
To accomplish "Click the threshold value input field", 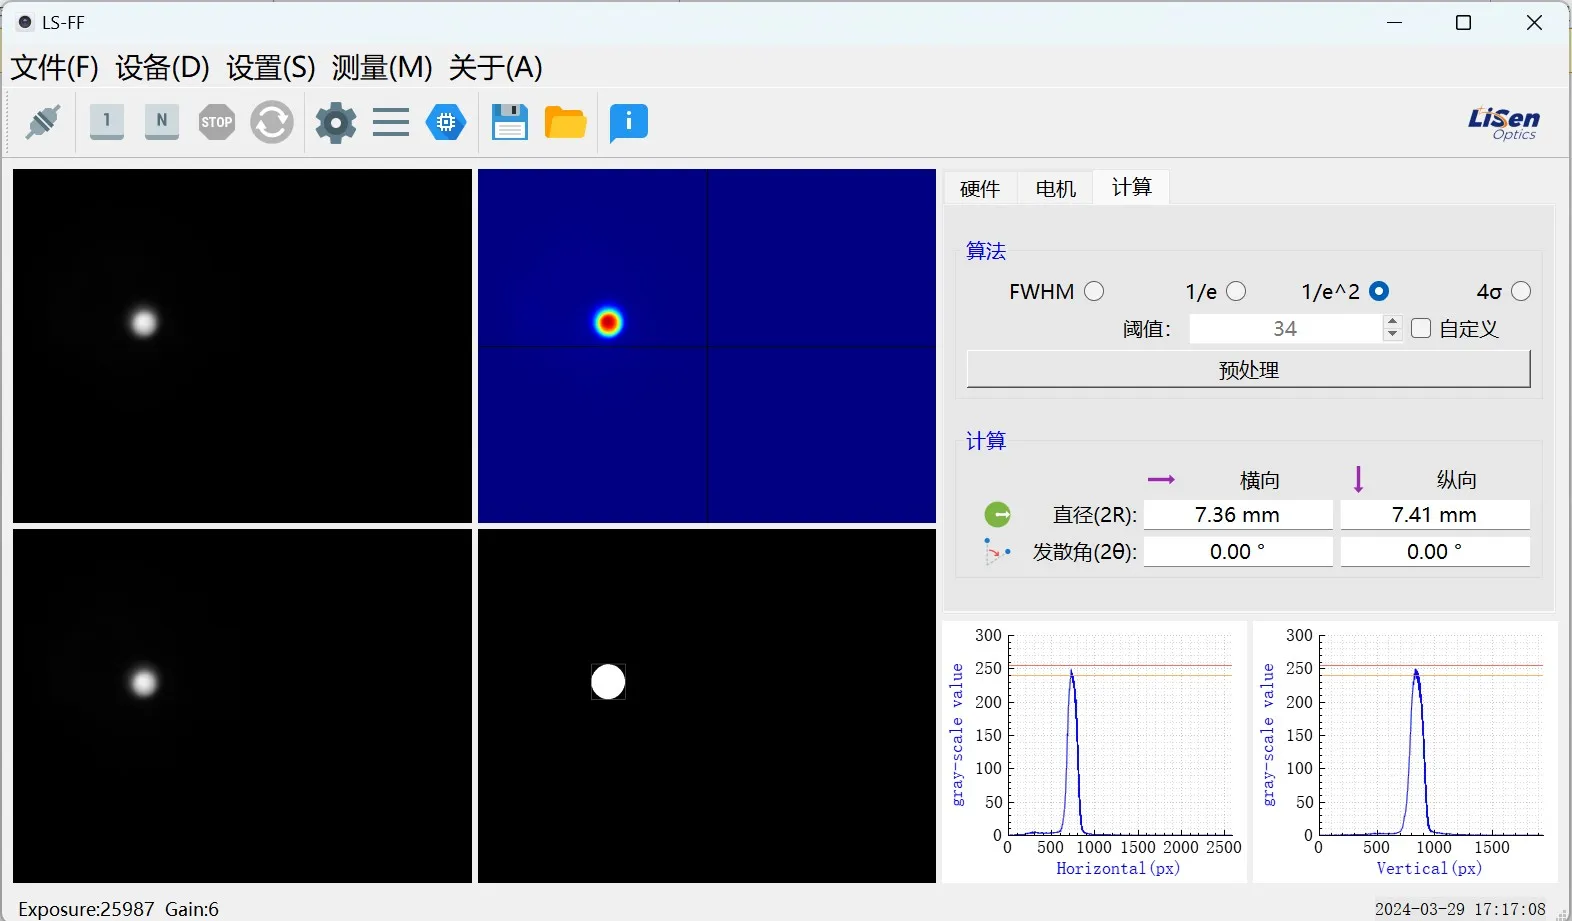I will (x=1284, y=328).
